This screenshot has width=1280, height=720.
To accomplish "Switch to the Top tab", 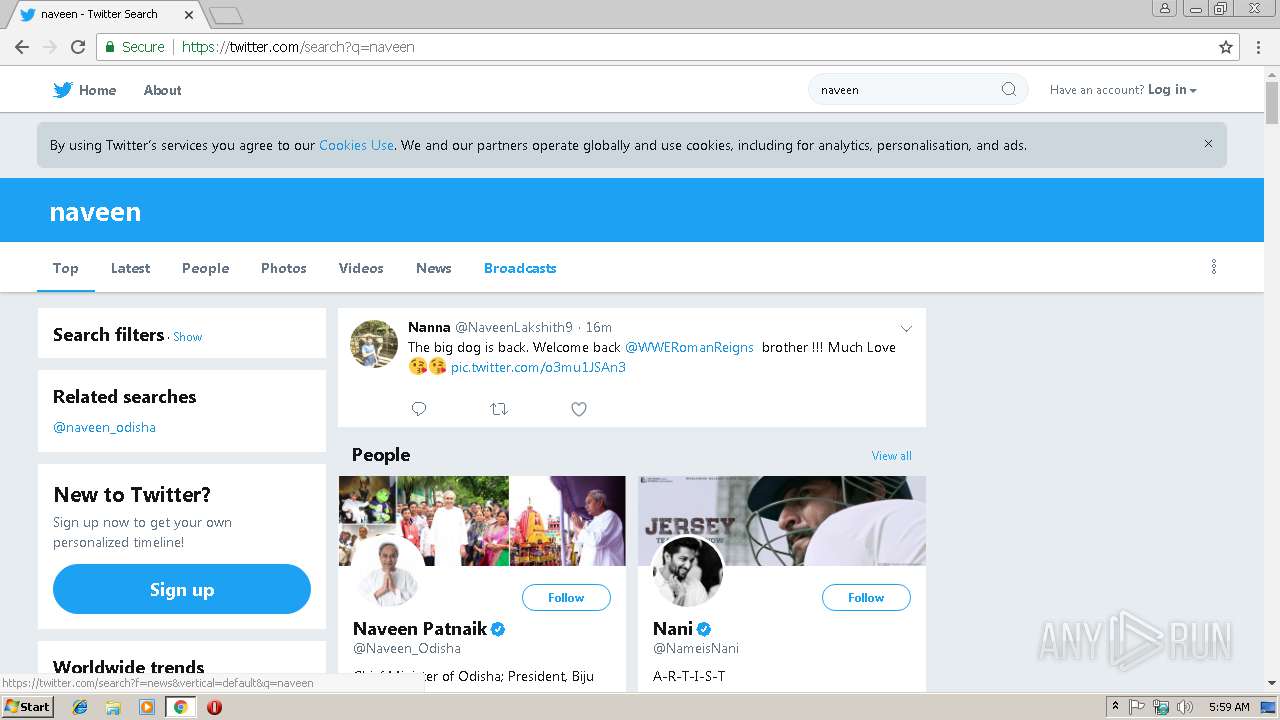I will tap(66, 268).
